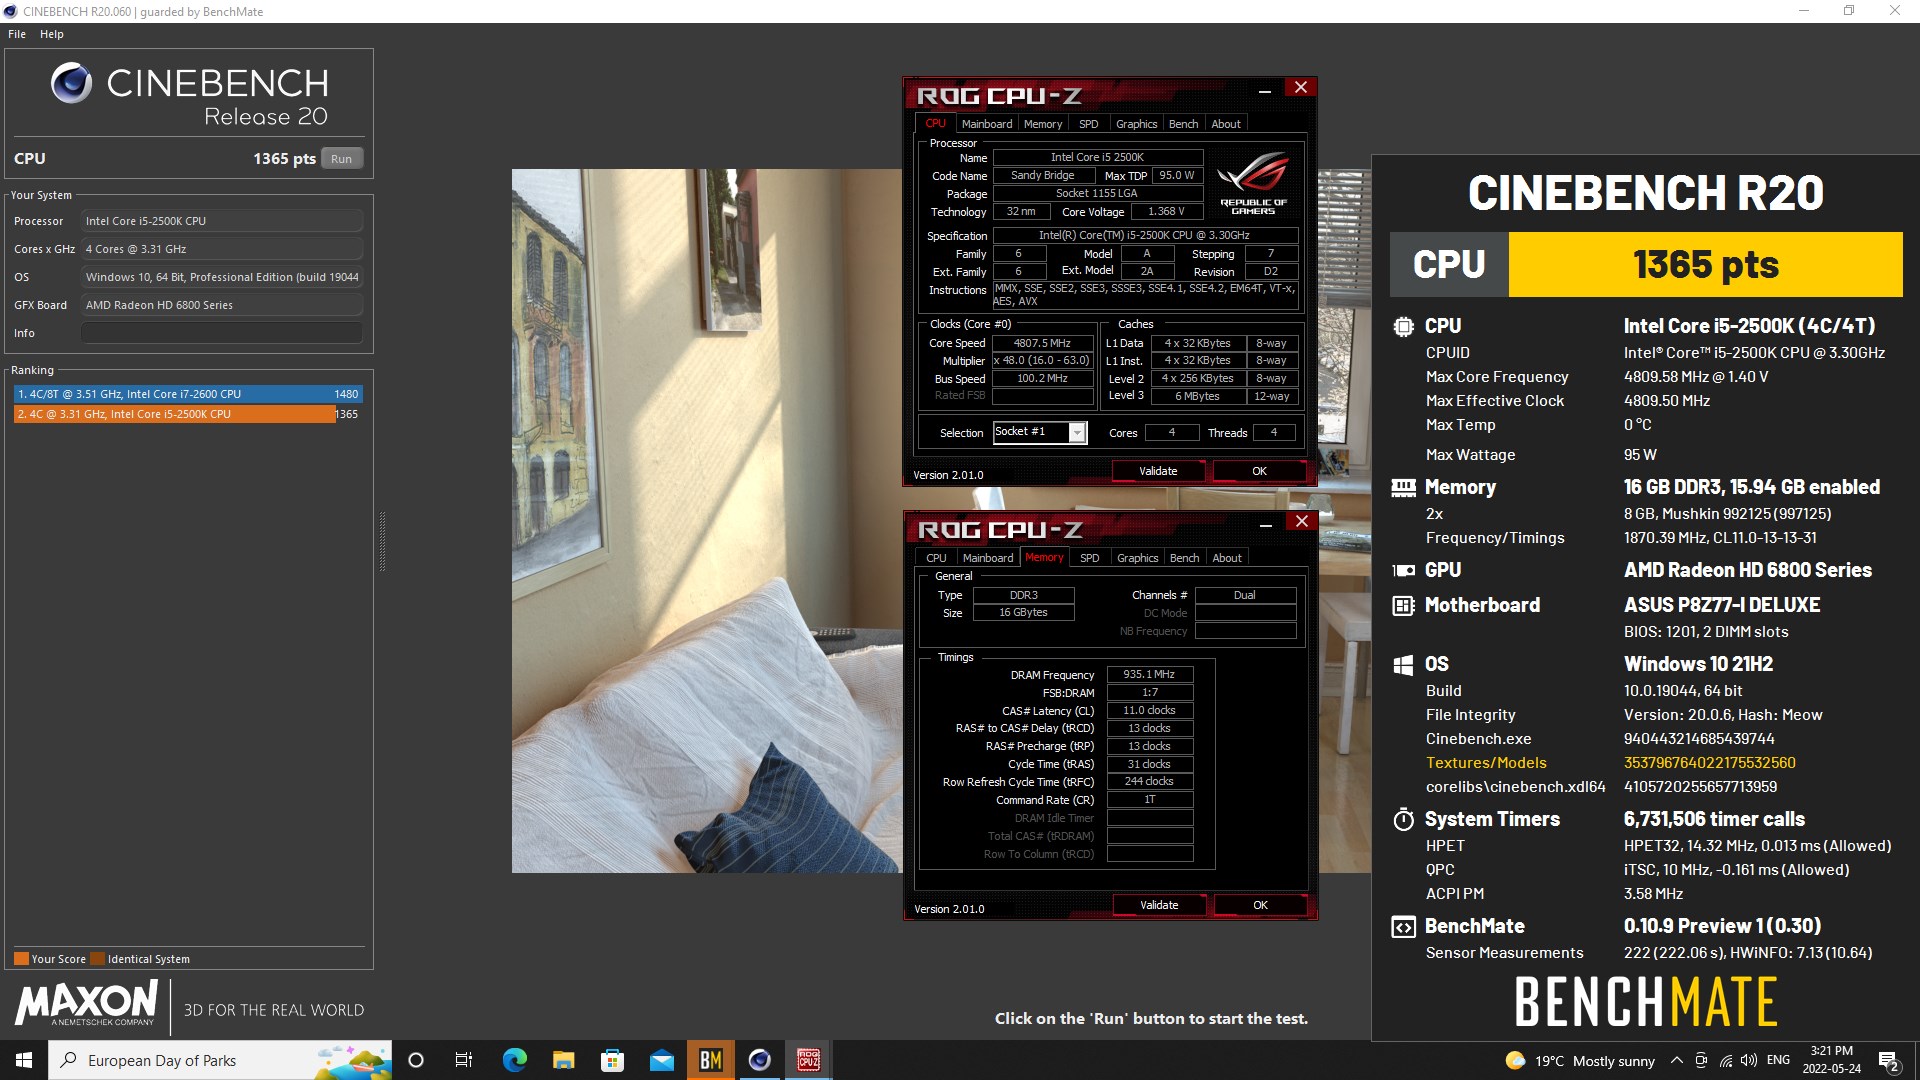The height and width of the screenshot is (1080, 1920).
Task: Switch to CPU tab in lower CPU-Z window
Action: (x=936, y=558)
